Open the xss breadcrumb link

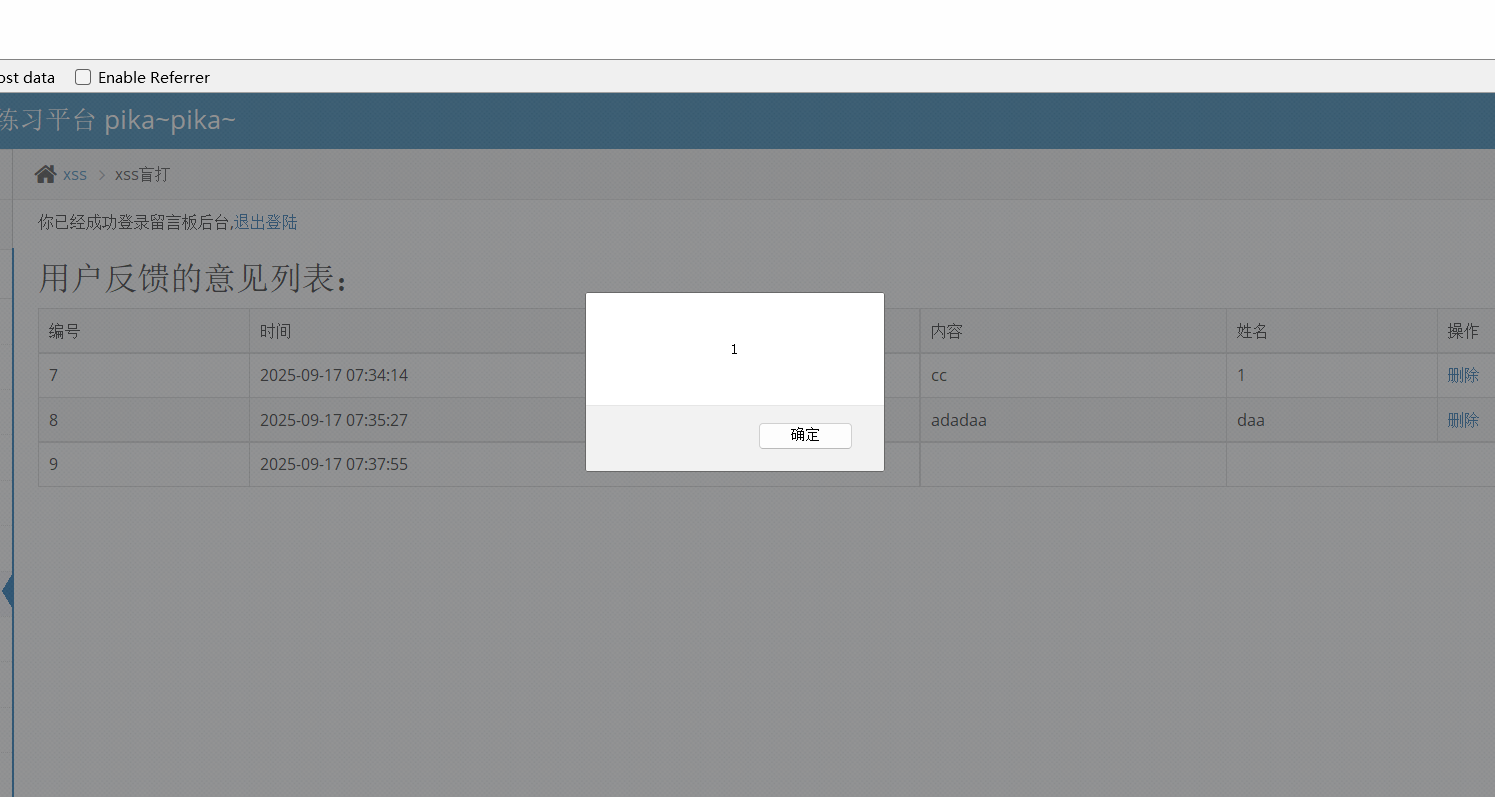click(x=75, y=174)
